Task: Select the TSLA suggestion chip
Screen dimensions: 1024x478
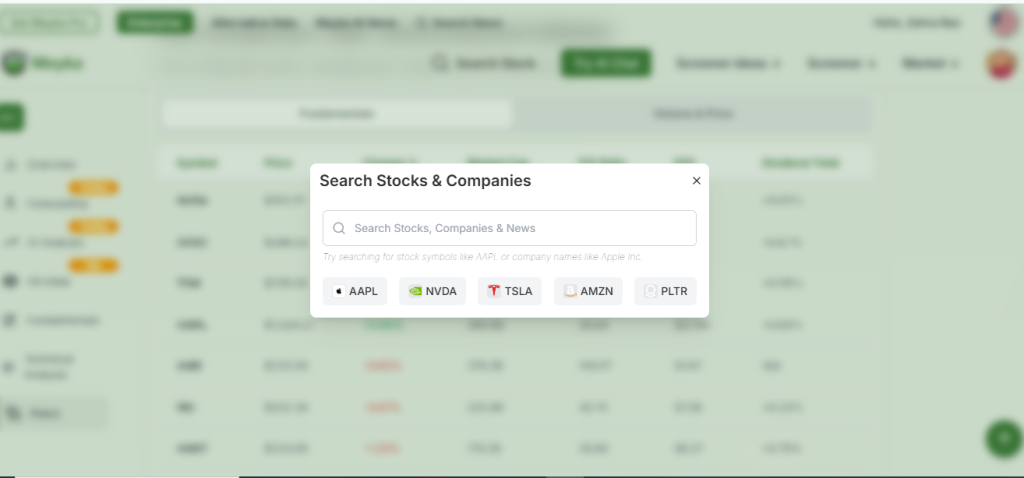Action: [x=509, y=291]
